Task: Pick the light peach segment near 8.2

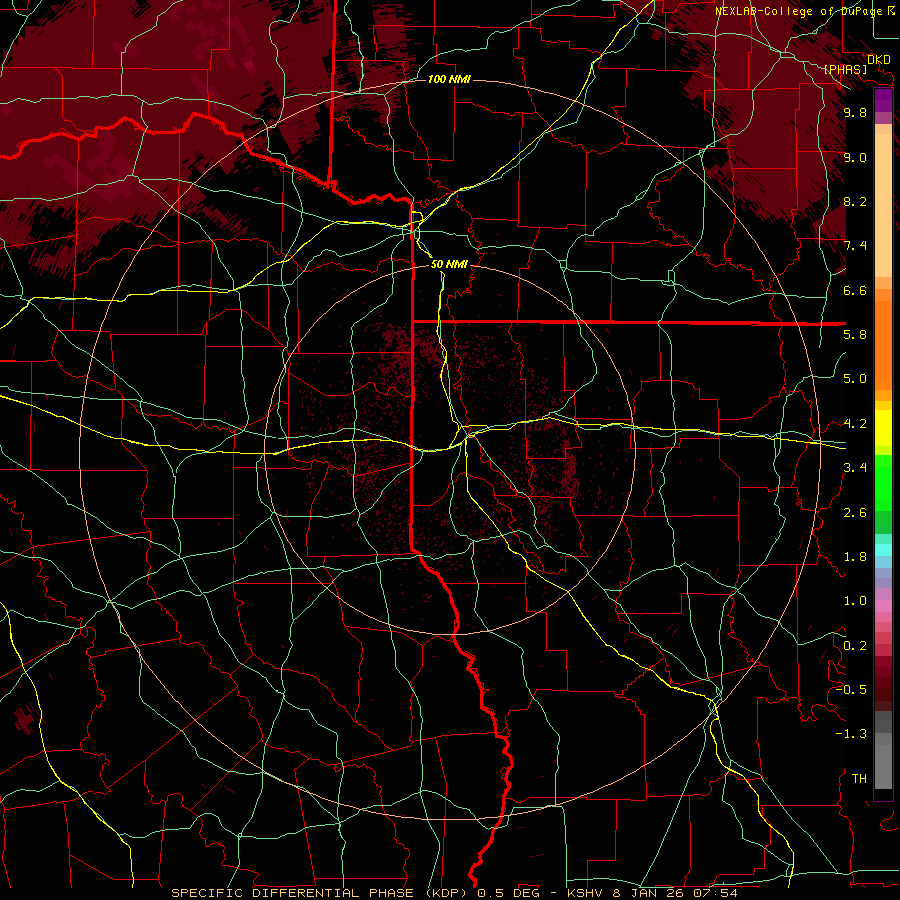Action: click(883, 207)
